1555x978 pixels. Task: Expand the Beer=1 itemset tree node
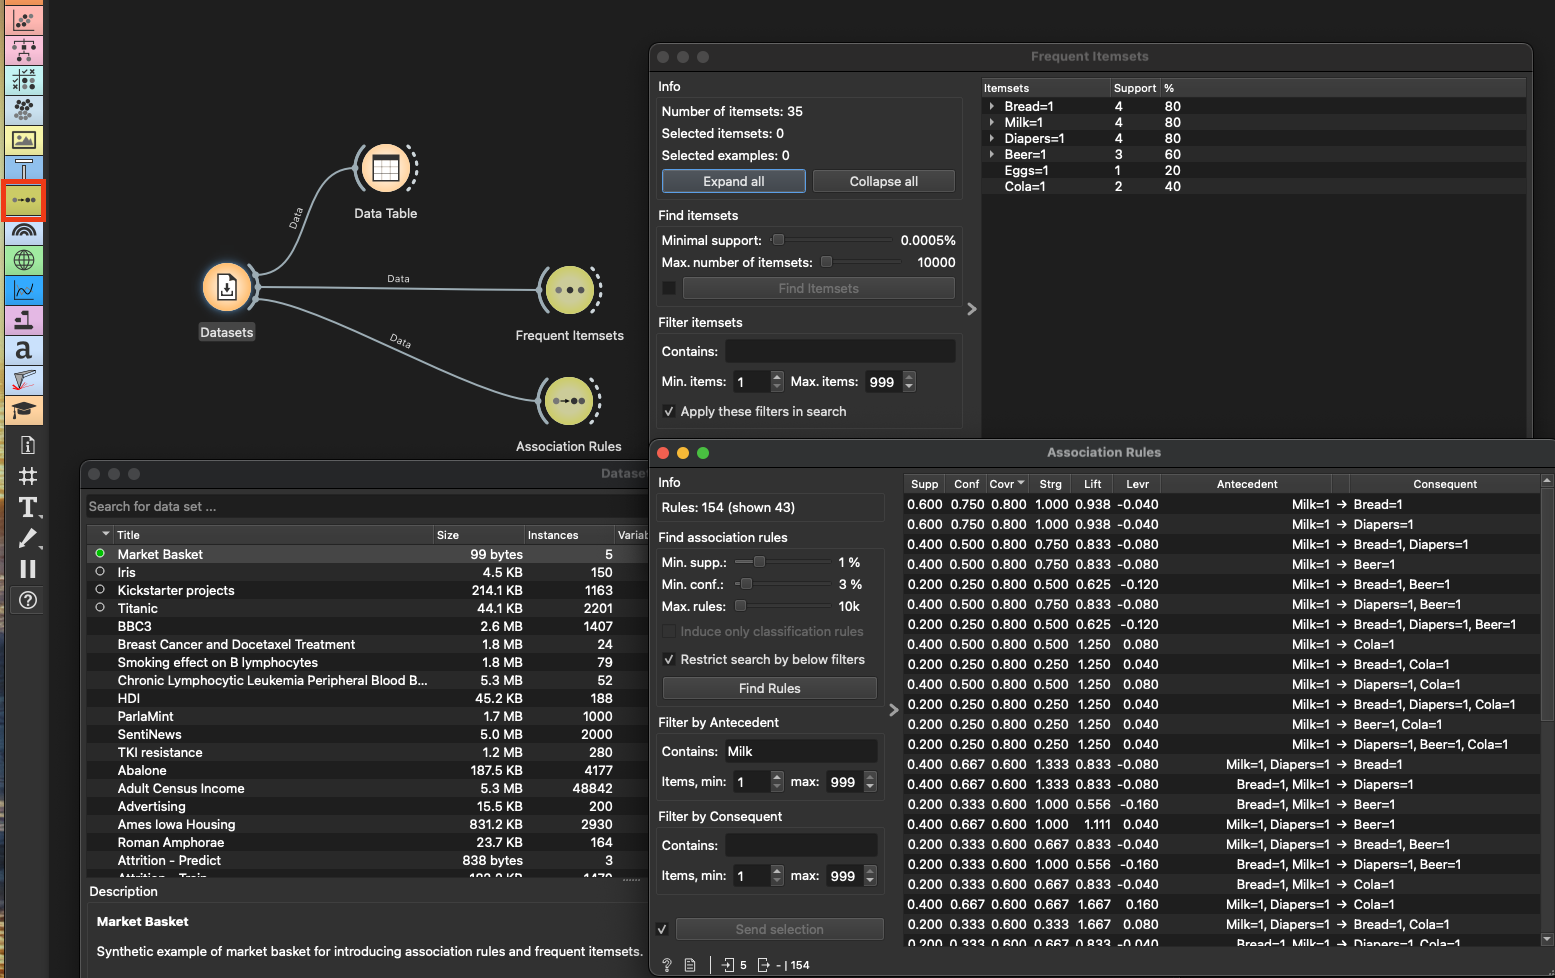point(992,155)
